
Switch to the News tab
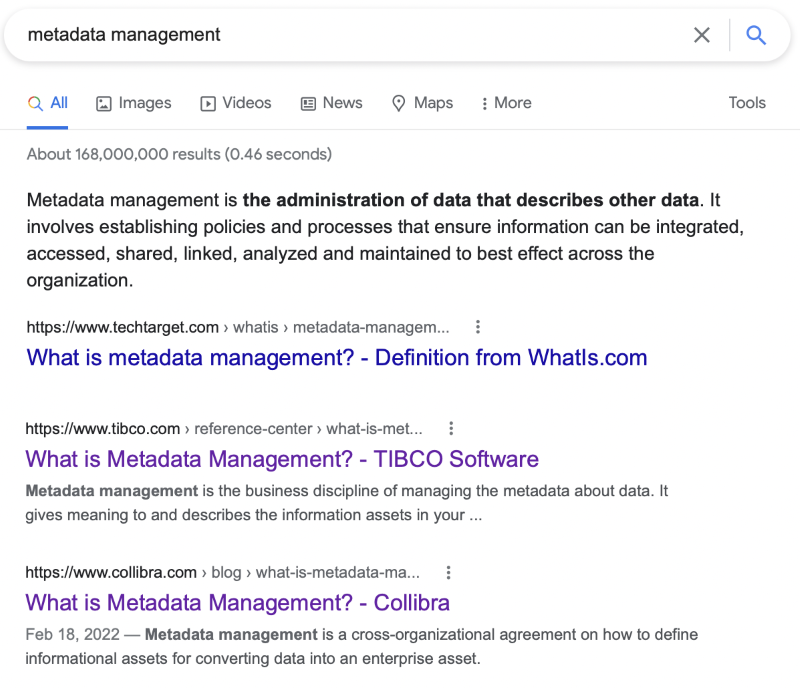(332, 103)
